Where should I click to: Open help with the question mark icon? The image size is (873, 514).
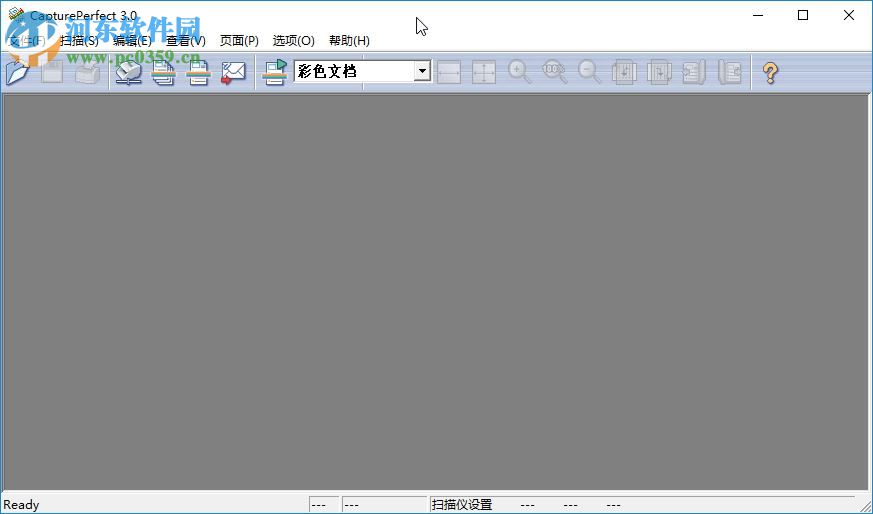771,72
